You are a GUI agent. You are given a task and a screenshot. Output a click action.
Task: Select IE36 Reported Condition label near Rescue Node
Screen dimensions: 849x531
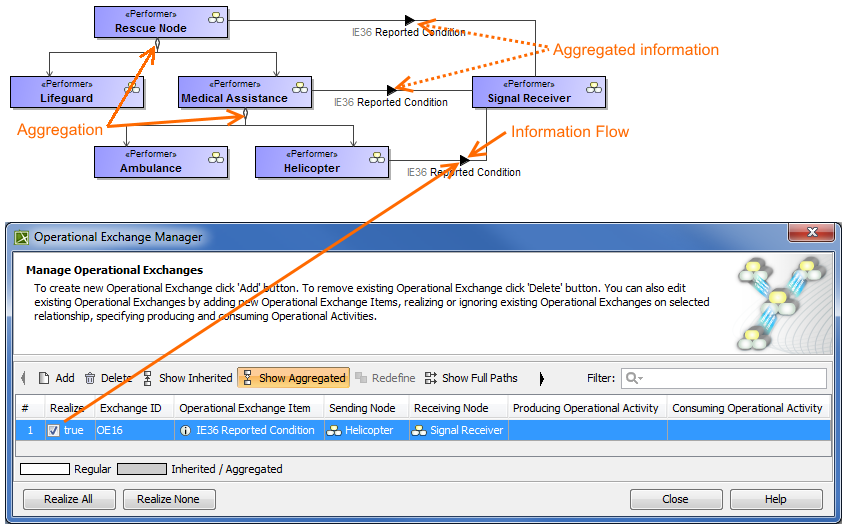[x=409, y=32]
